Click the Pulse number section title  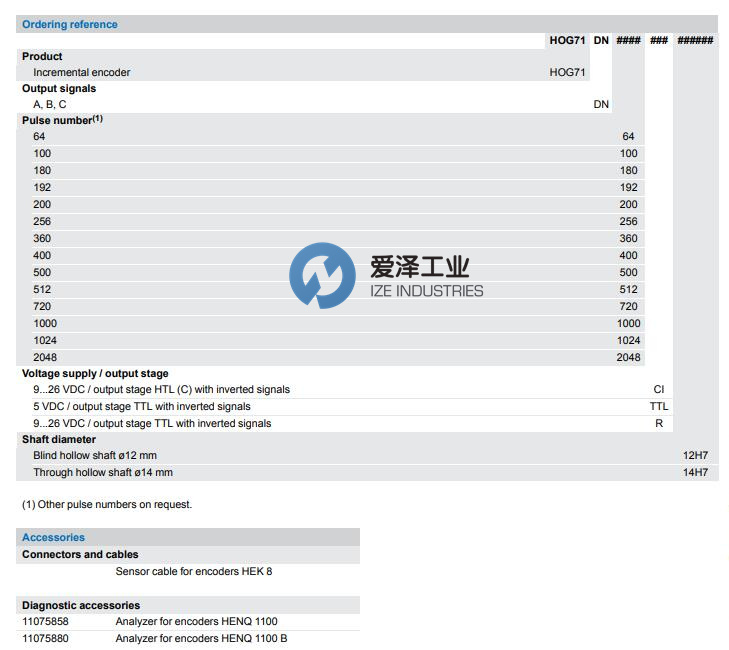[x=62, y=120]
